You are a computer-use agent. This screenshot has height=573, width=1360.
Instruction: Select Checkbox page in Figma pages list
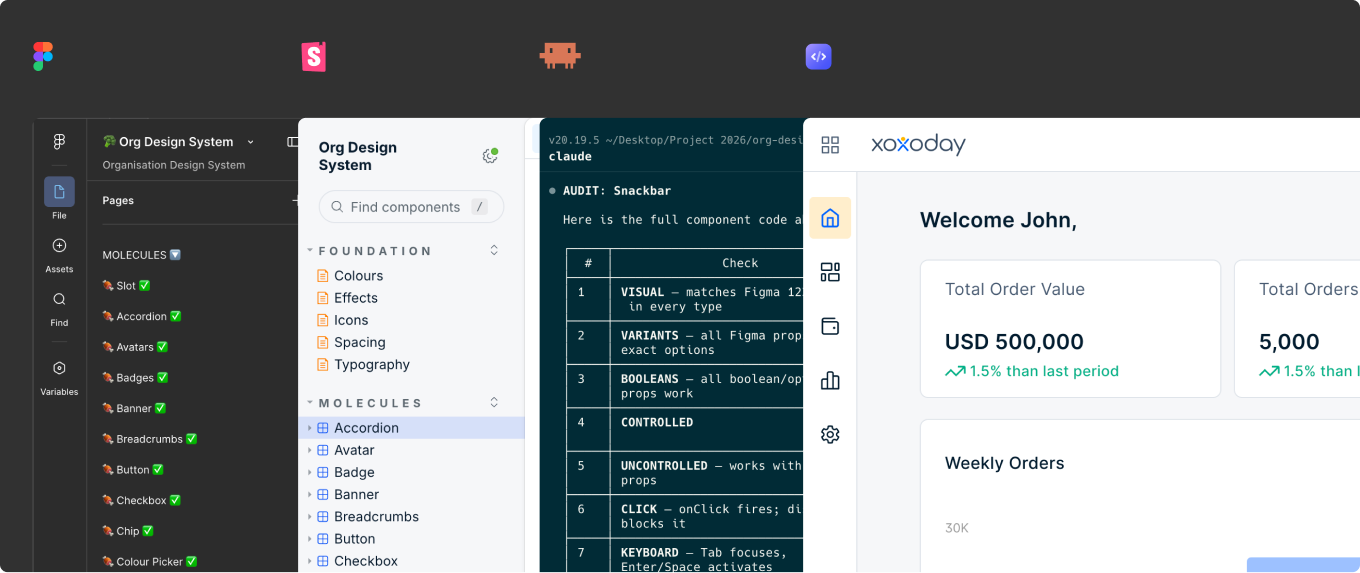[142, 500]
